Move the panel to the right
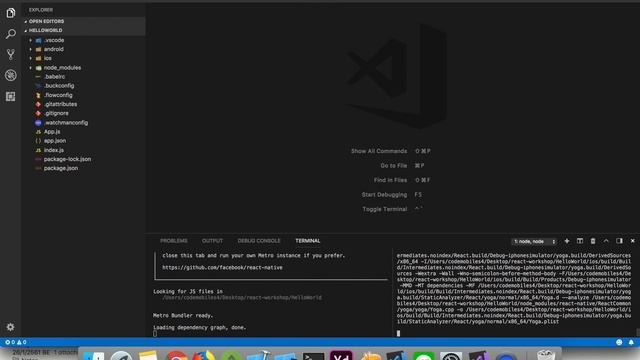The image size is (640, 360). pos(620,241)
